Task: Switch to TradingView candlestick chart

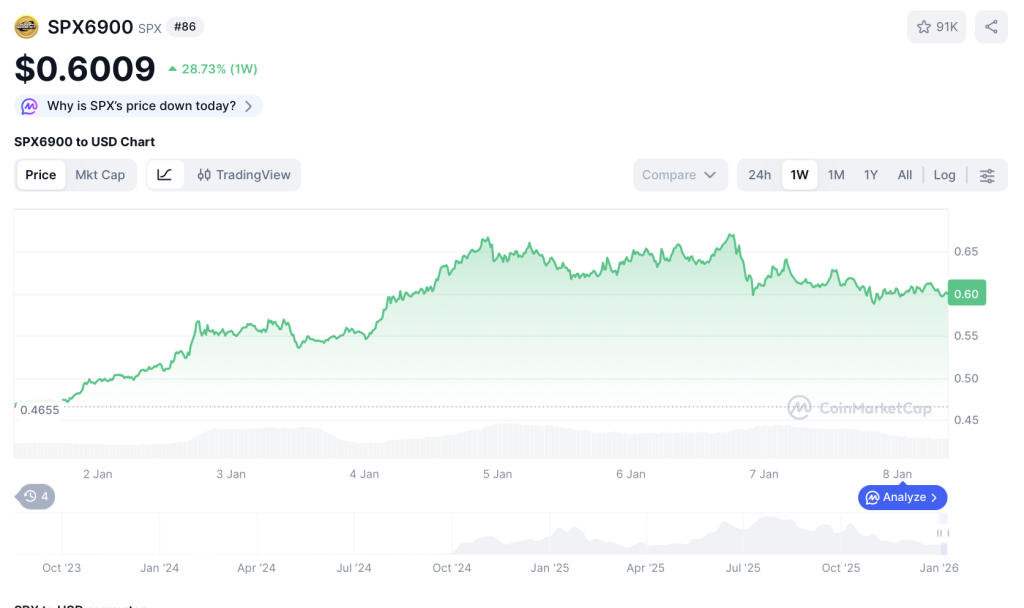Action: coord(243,174)
